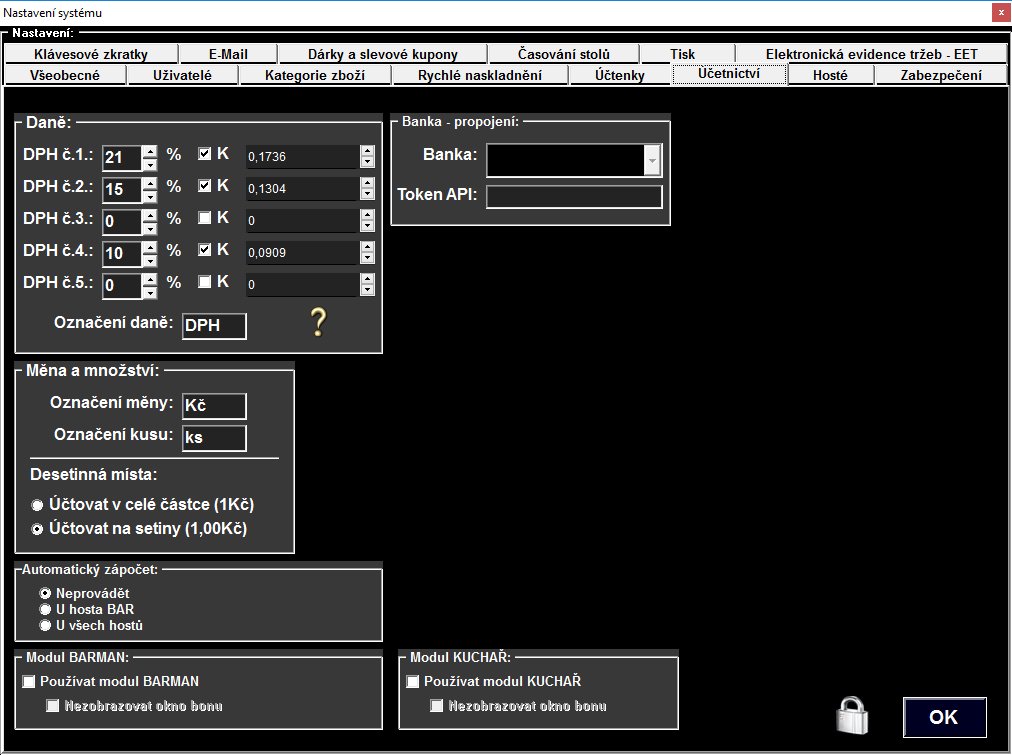Viewport: 1012px width, 755px height.
Task: Switch to the Uživatelé tab
Action: [182, 75]
